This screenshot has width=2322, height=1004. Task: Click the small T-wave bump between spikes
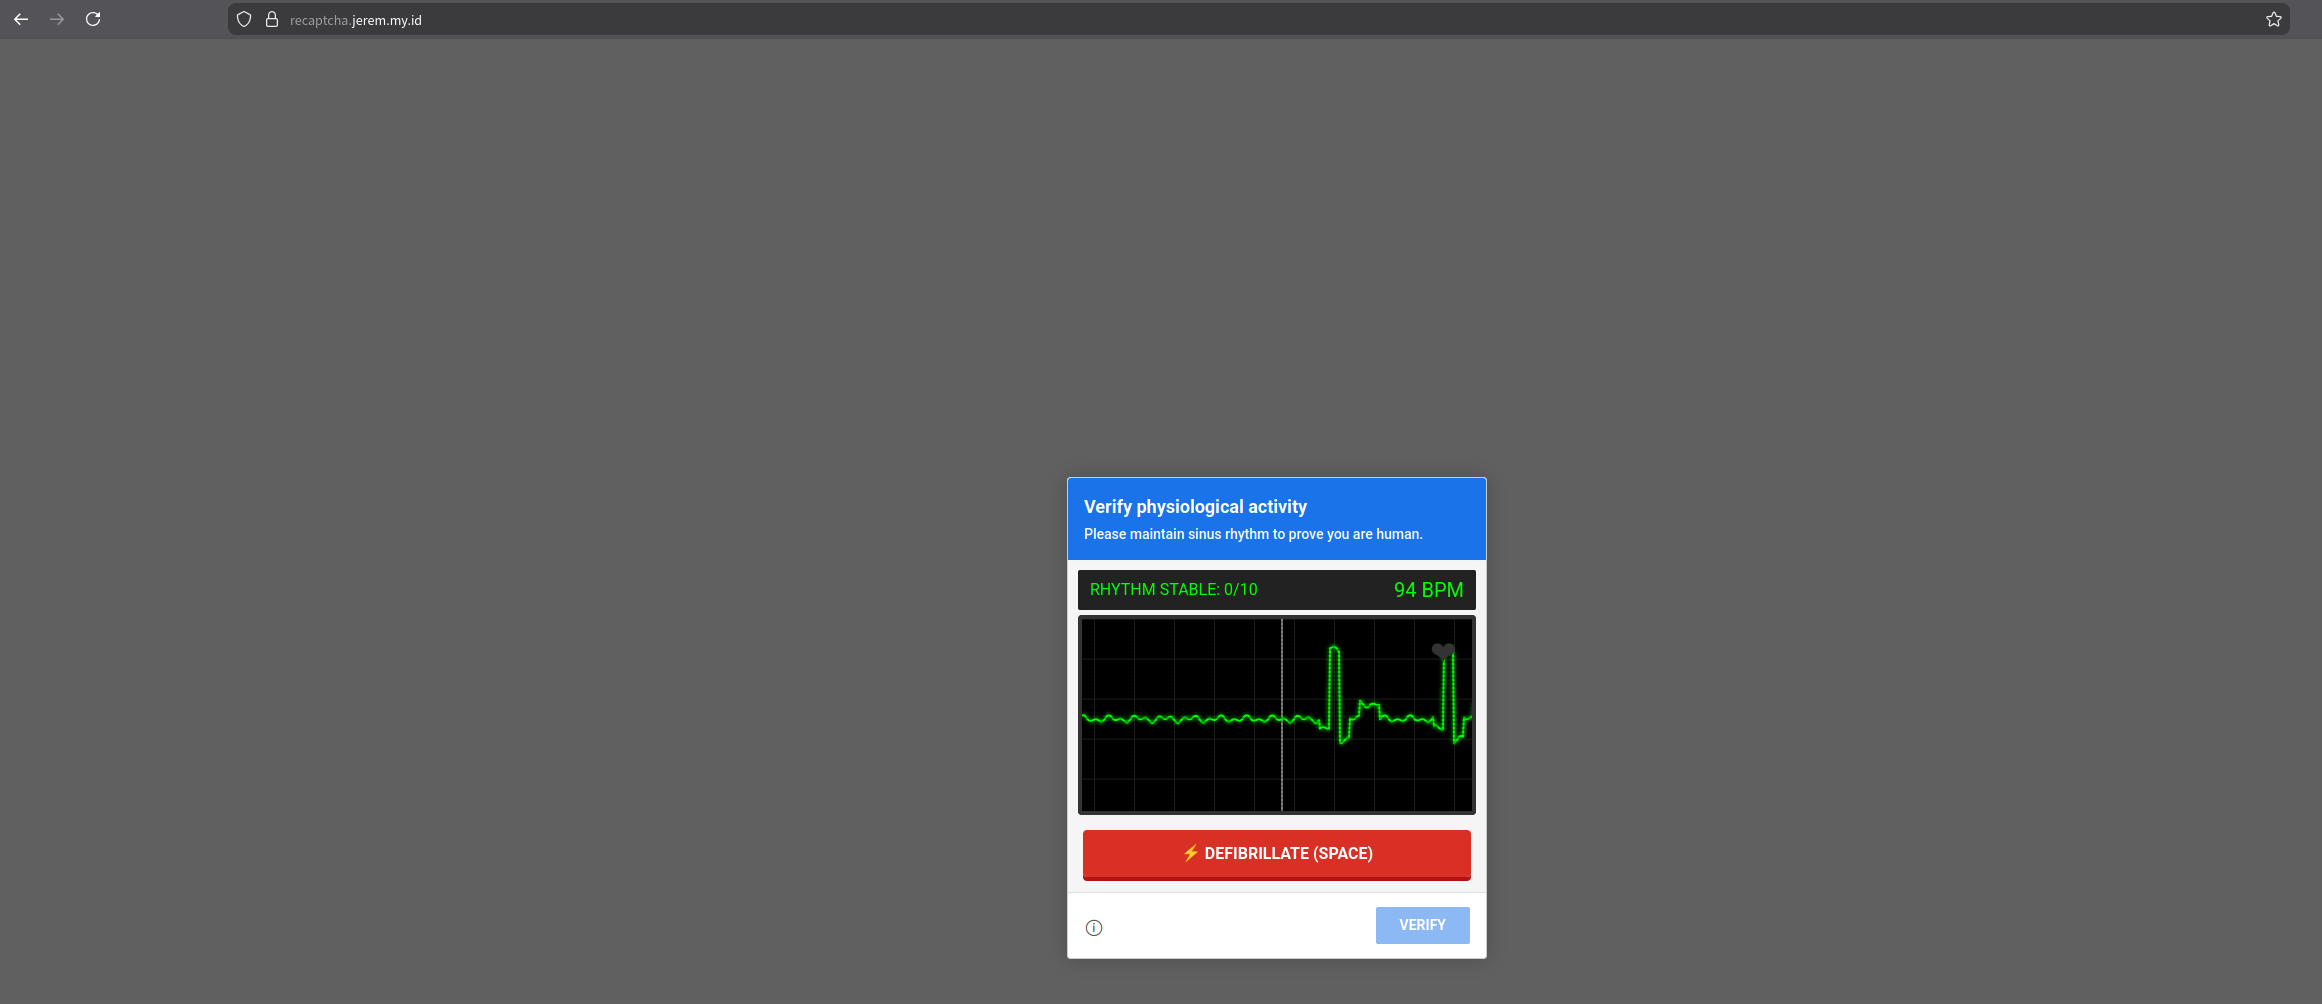pyautogui.click(x=1367, y=707)
